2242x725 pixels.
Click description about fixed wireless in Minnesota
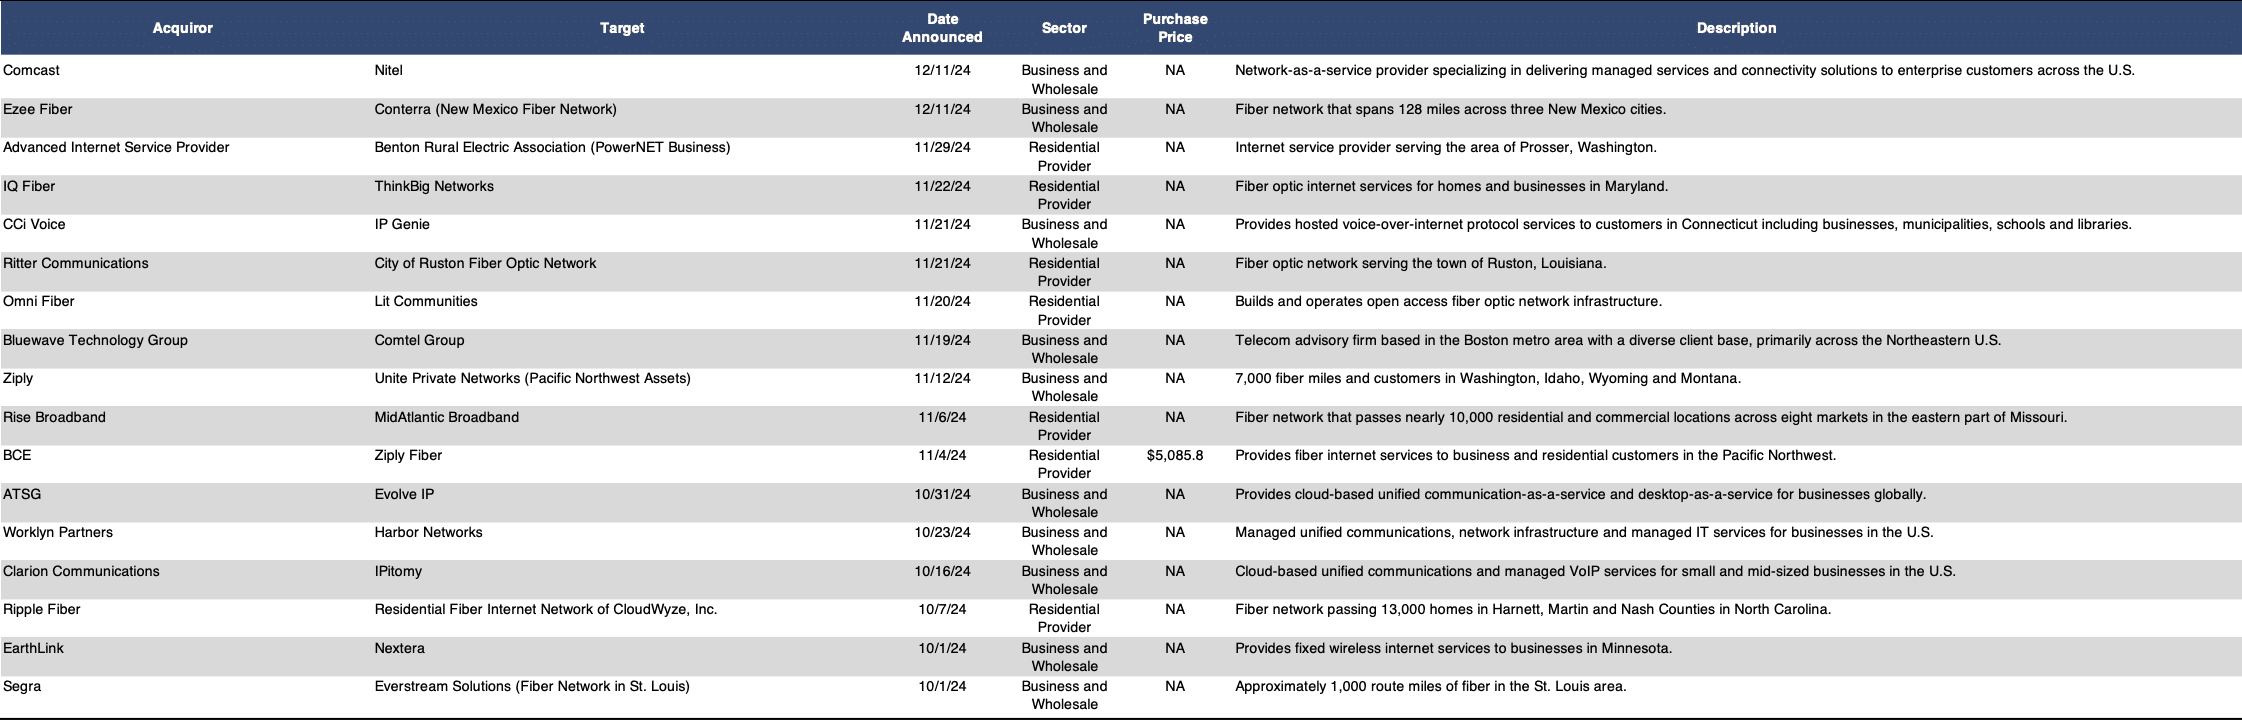point(1454,648)
